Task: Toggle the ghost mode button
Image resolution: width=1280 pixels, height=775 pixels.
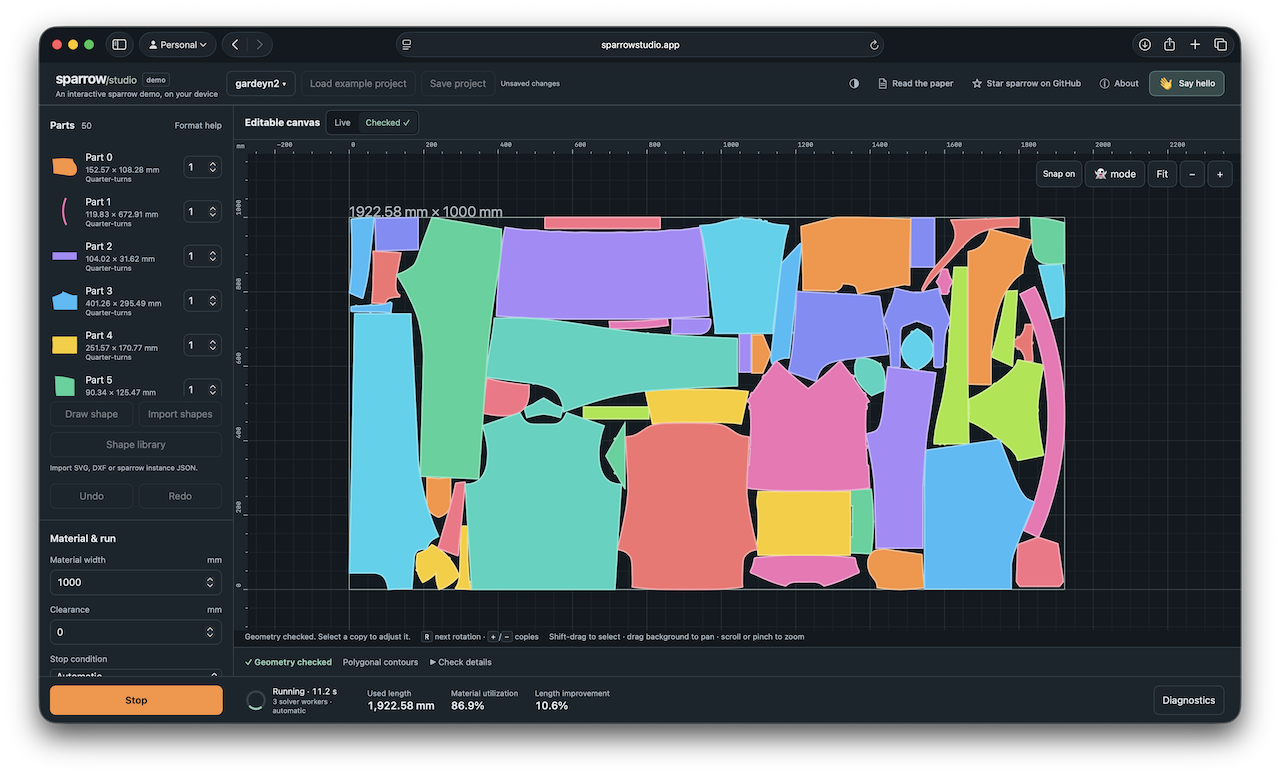Action: (x=1115, y=174)
